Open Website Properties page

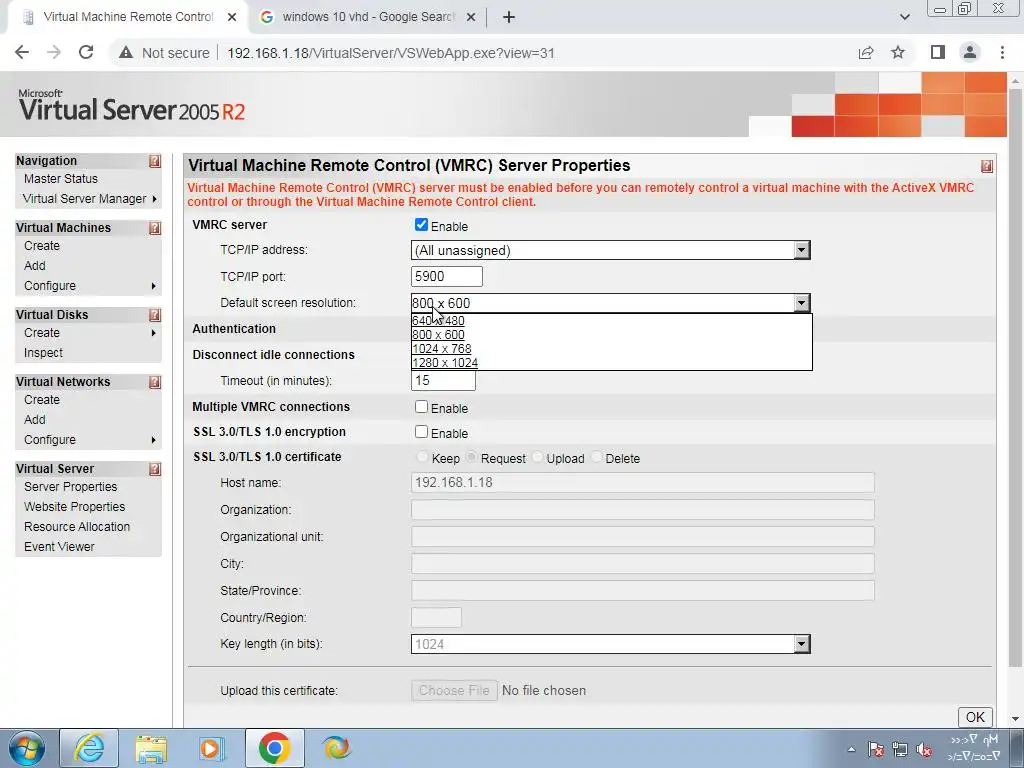[74, 507]
